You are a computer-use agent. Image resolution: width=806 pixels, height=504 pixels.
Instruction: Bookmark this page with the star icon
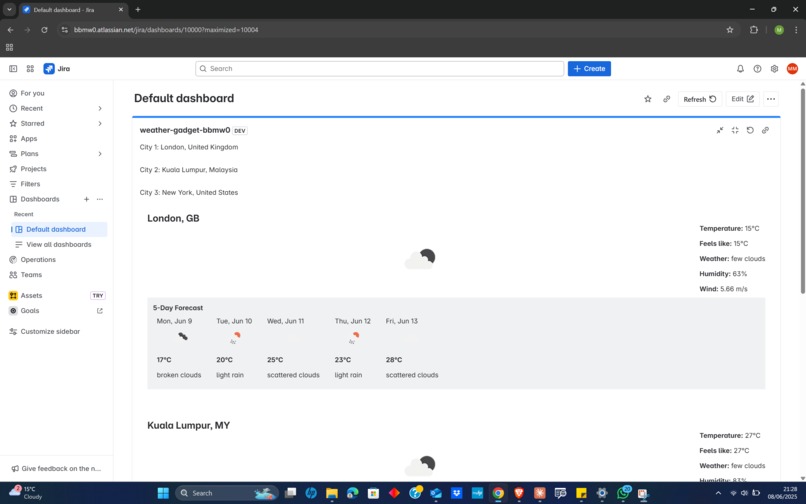[729, 30]
